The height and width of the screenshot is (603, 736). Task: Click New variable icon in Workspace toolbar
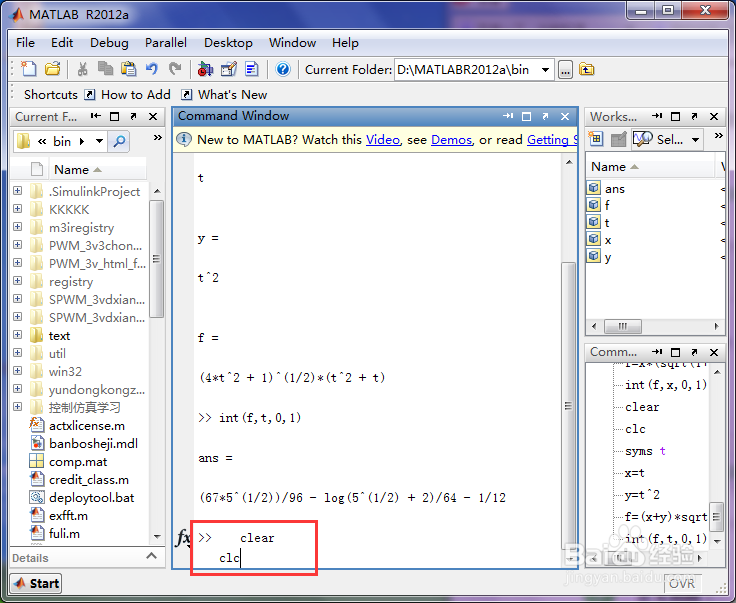tap(596, 139)
